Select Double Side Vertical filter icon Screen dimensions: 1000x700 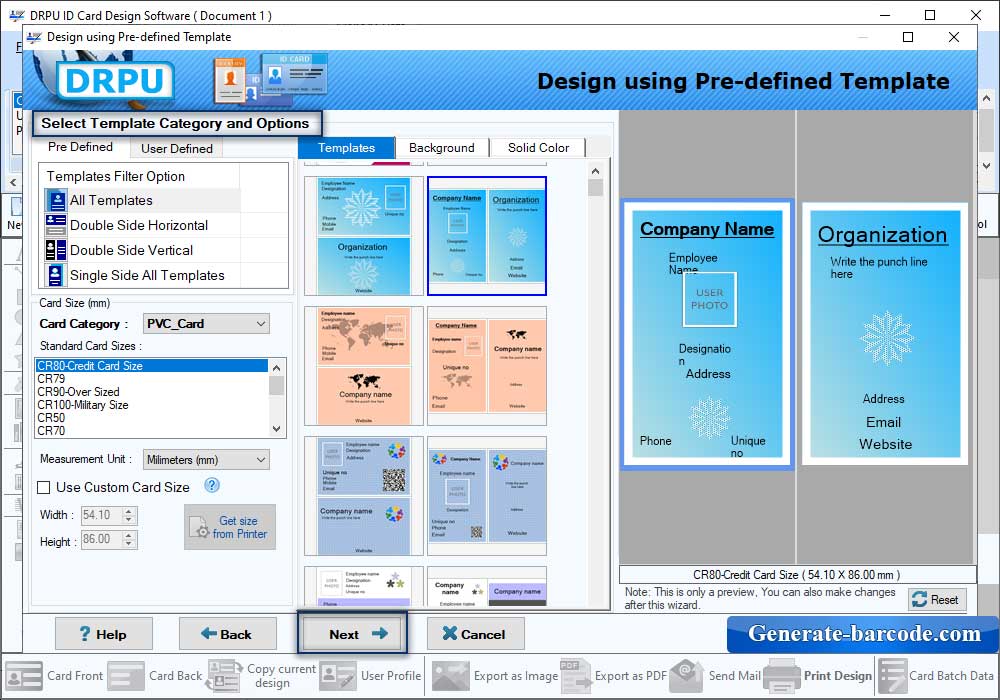(56, 250)
